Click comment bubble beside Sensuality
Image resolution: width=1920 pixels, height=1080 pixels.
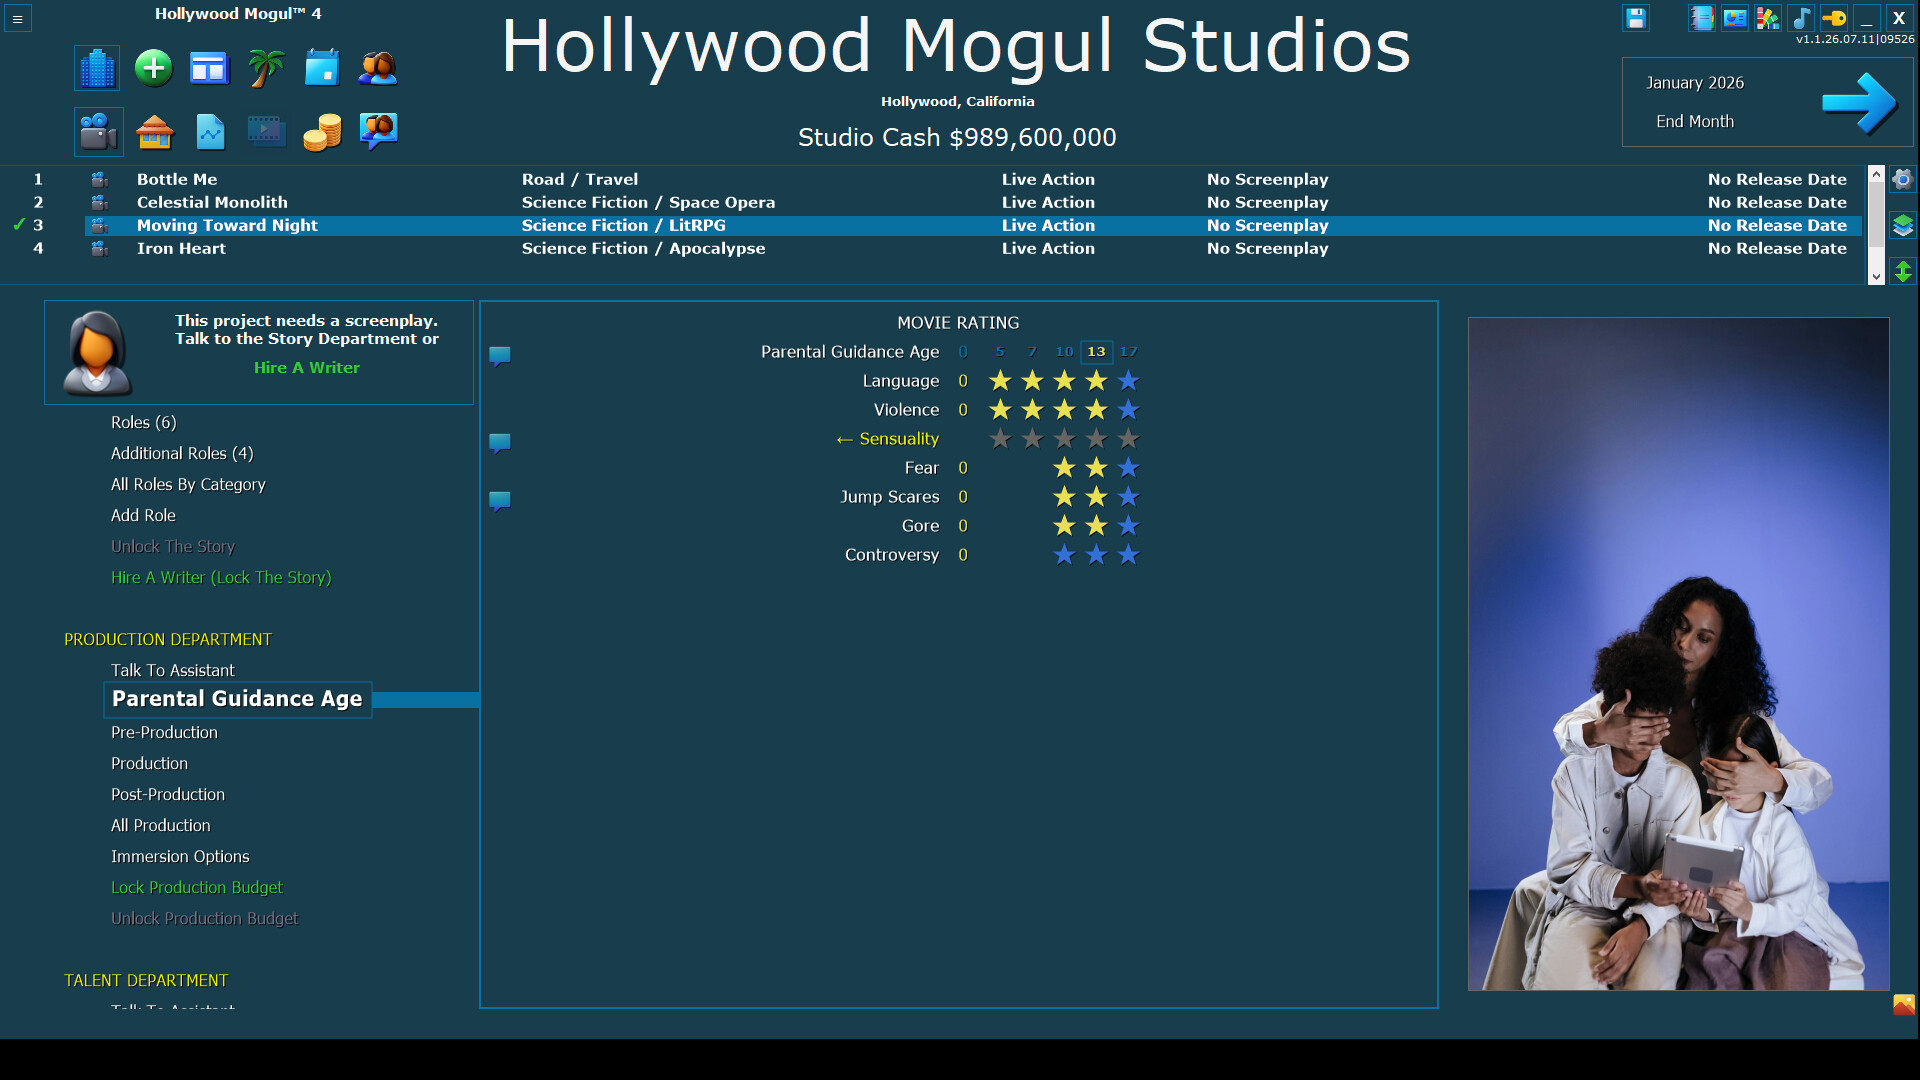[500, 443]
